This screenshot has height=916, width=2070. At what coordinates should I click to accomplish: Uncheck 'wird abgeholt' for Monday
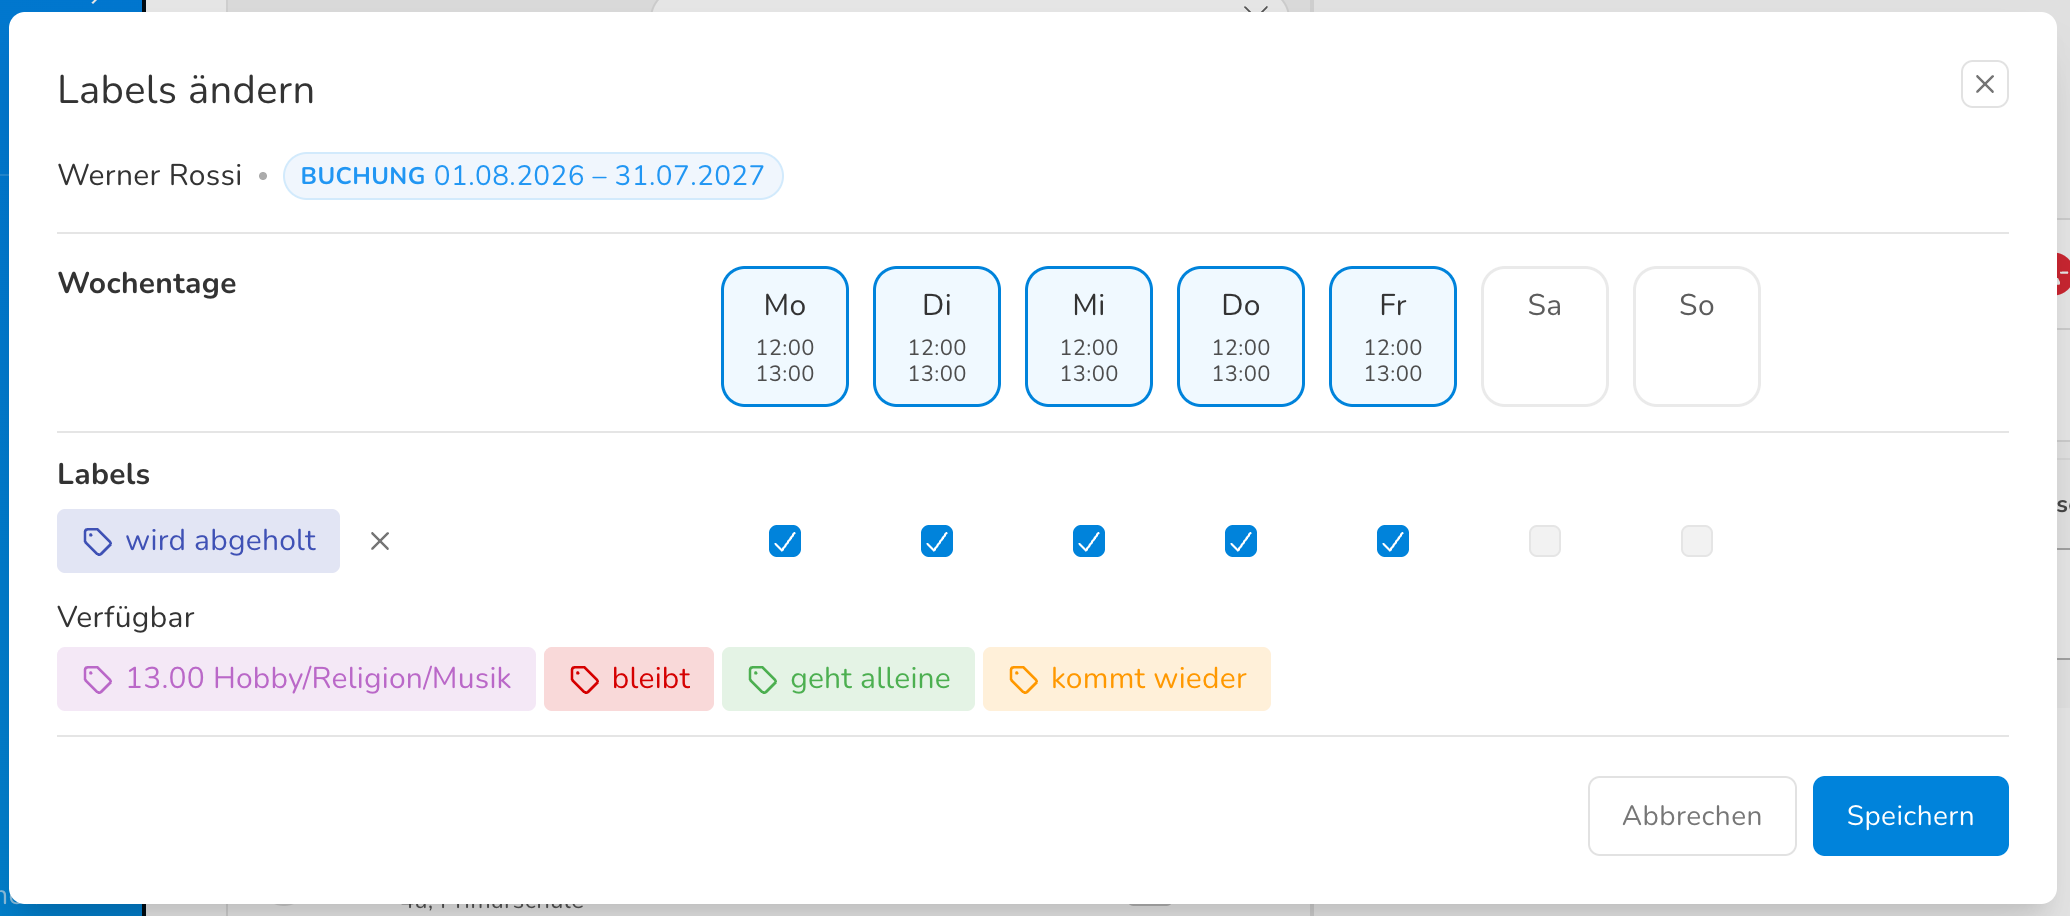(x=785, y=541)
